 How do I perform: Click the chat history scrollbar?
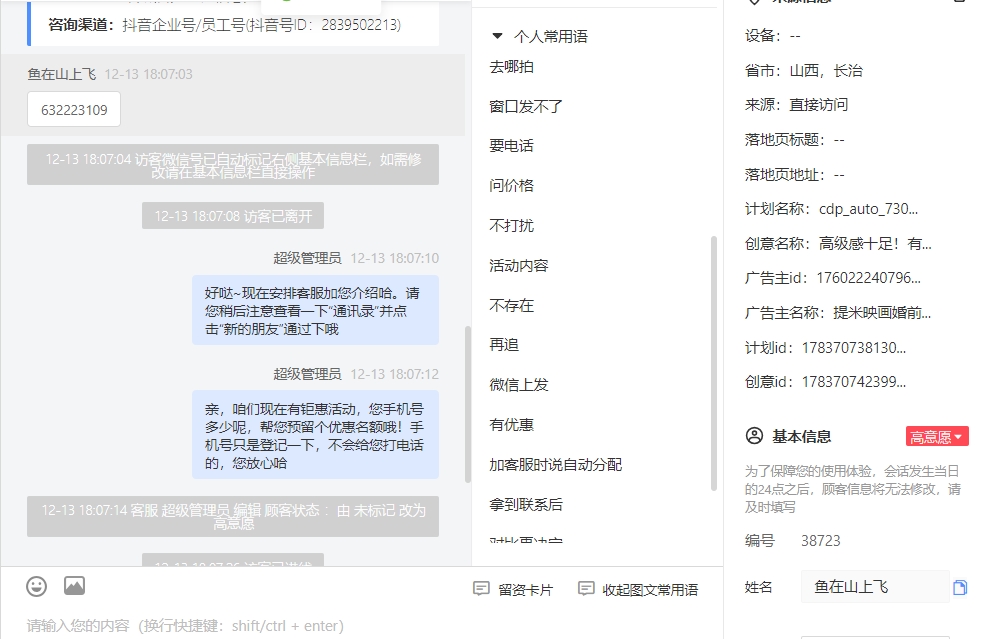click(x=468, y=404)
